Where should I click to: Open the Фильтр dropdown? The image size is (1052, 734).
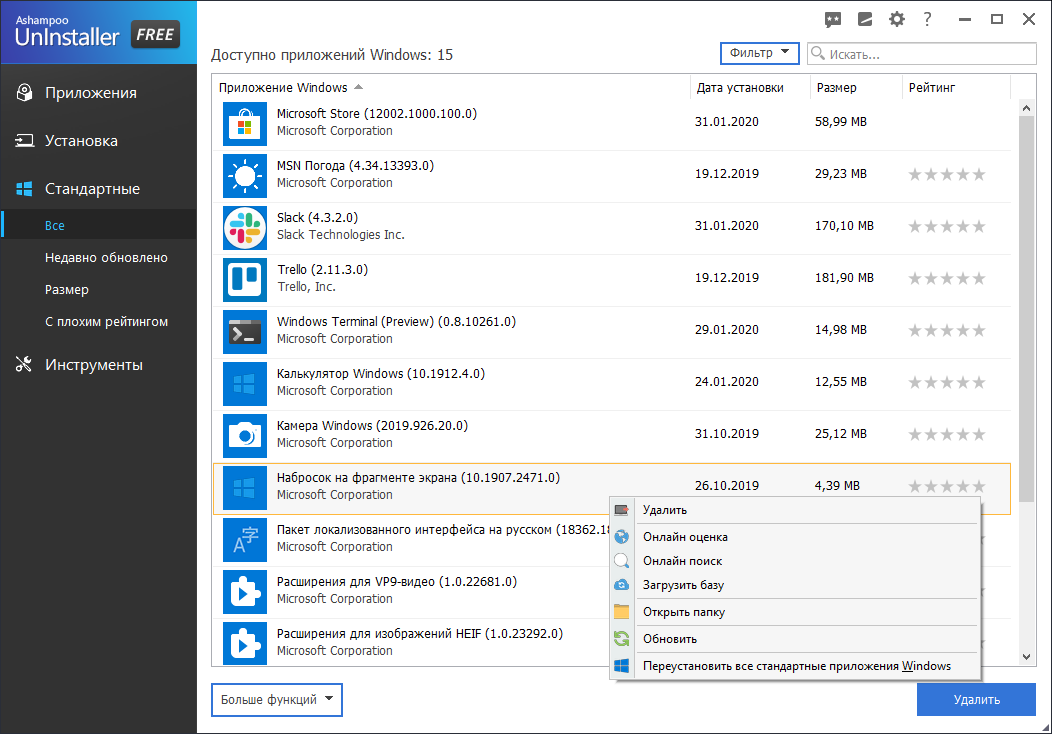pyautogui.click(x=759, y=53)
